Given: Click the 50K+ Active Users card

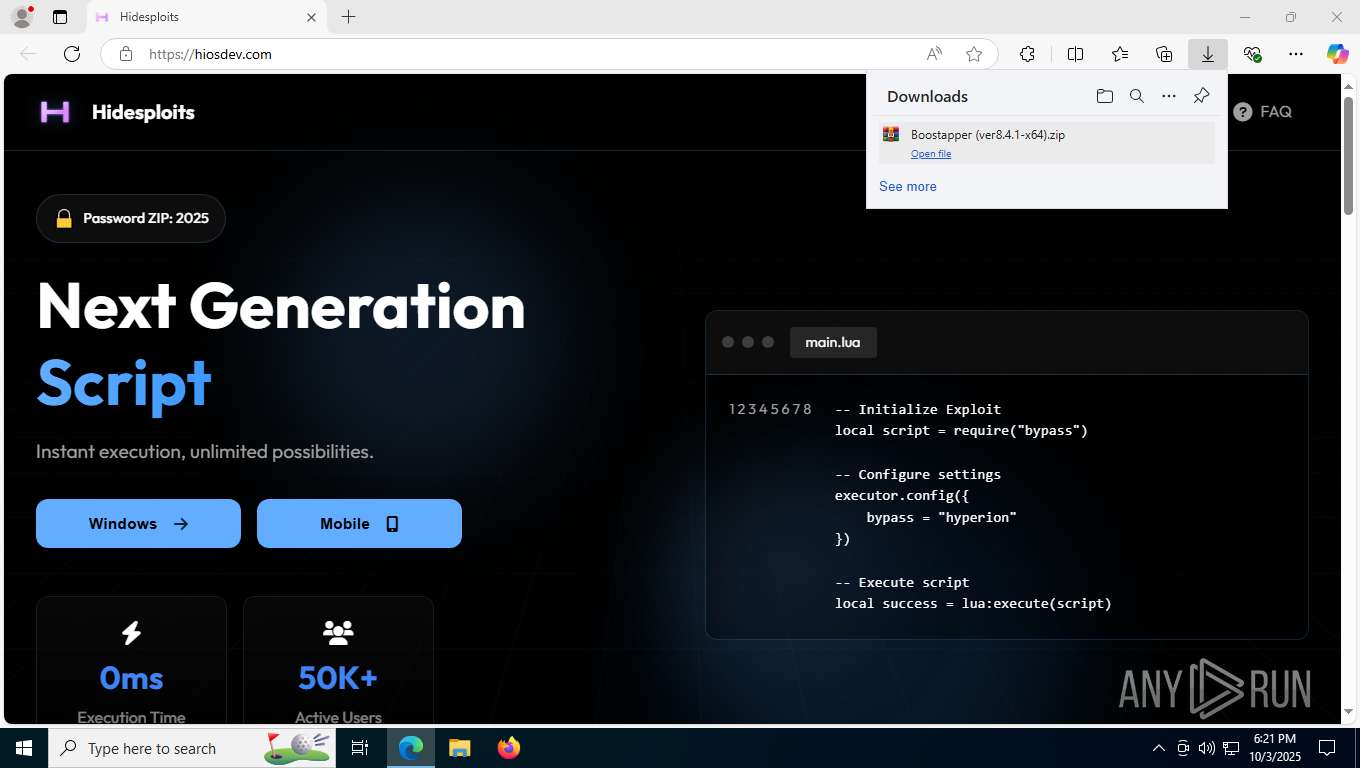Looking at the screenshot, I should pyautogui.click(x=338, y=661).
